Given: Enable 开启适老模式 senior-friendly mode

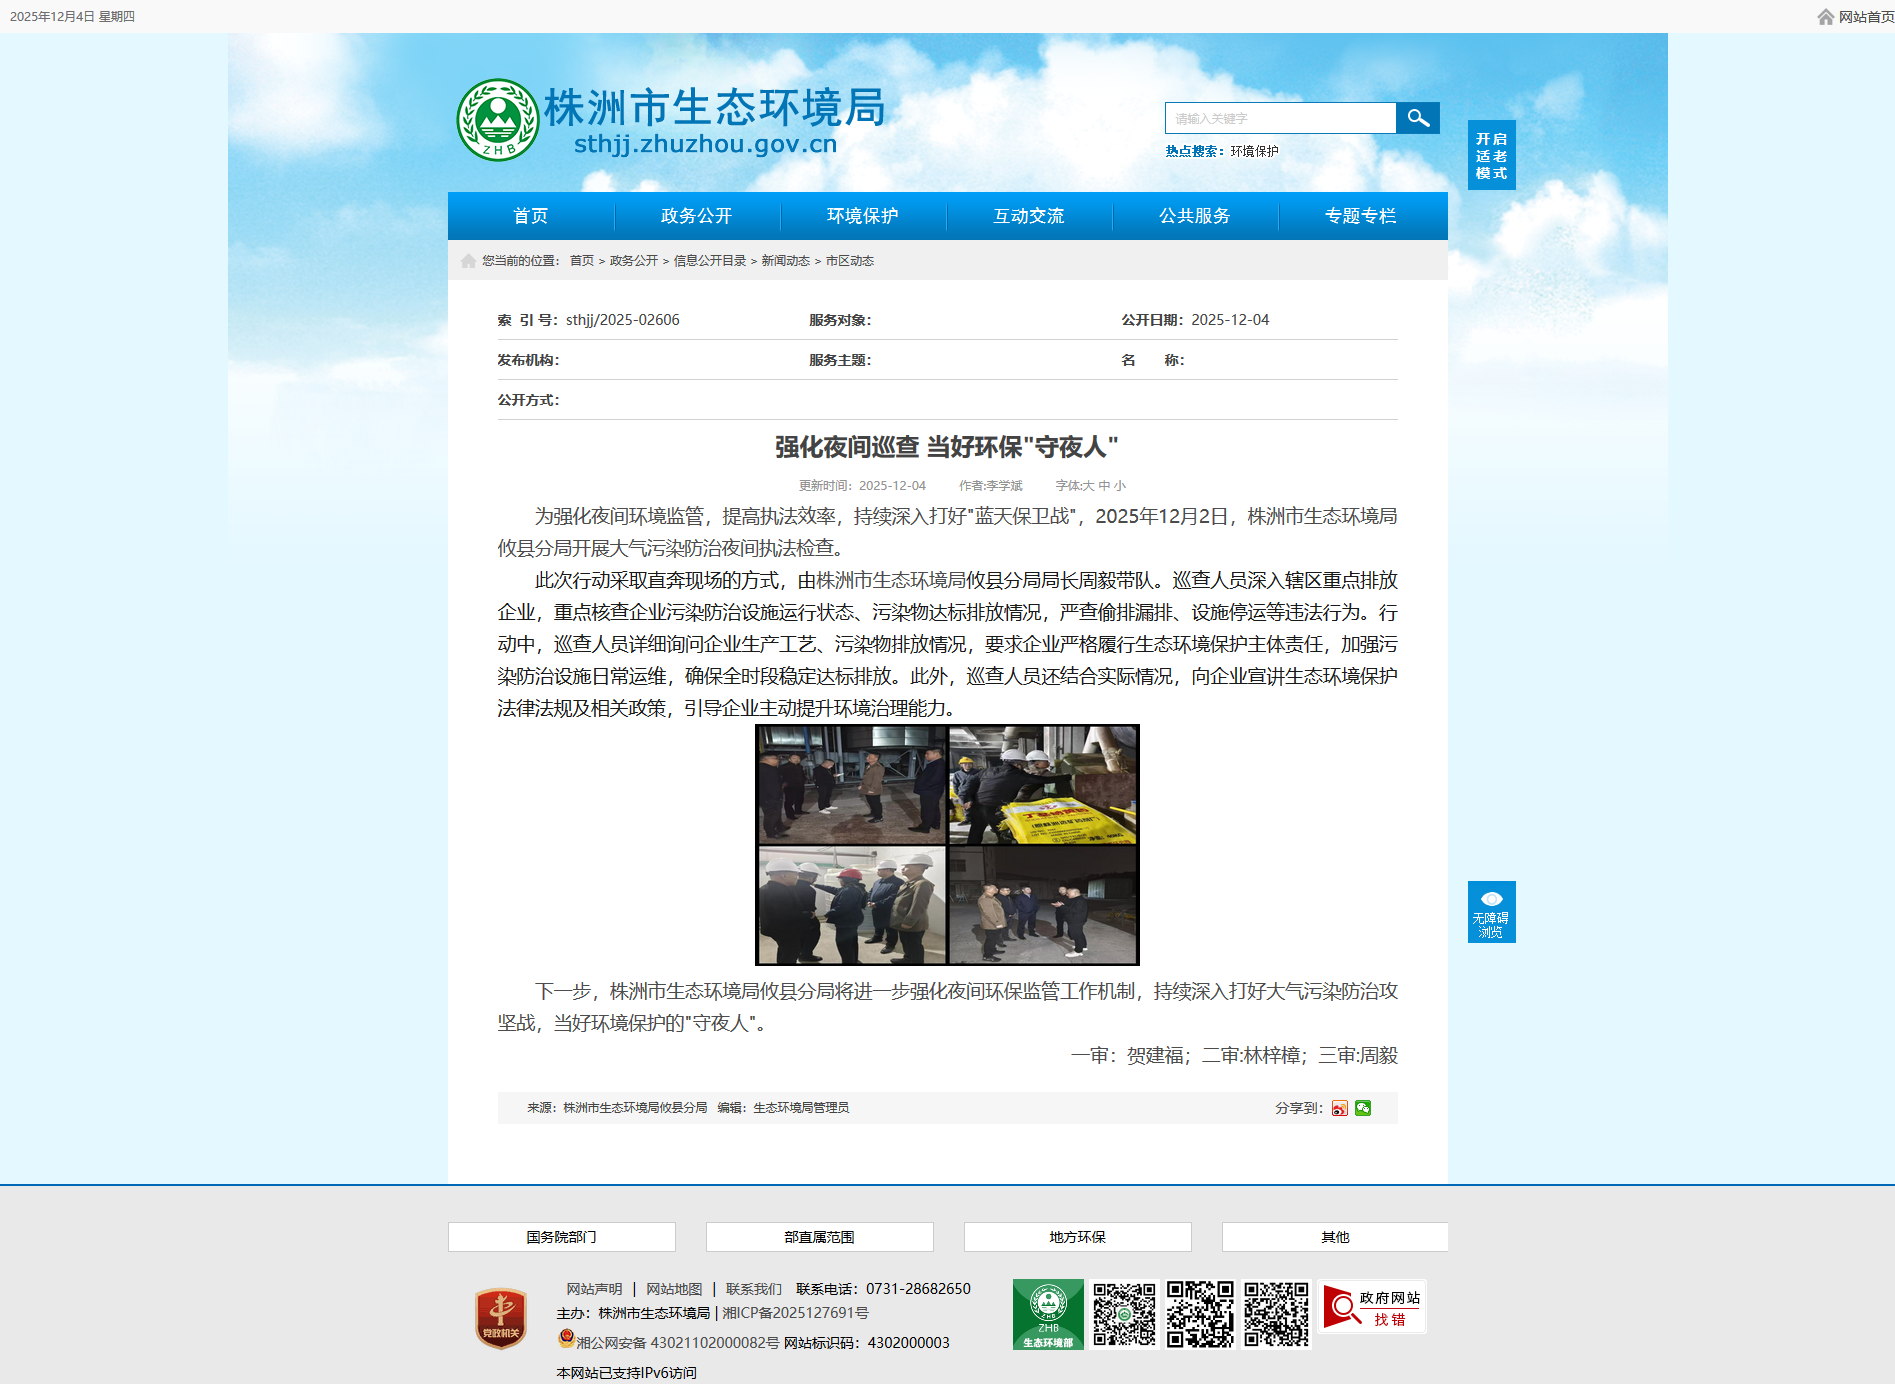Looking at the screenshot, I should pyautogui.click(x=1491, y=156).
